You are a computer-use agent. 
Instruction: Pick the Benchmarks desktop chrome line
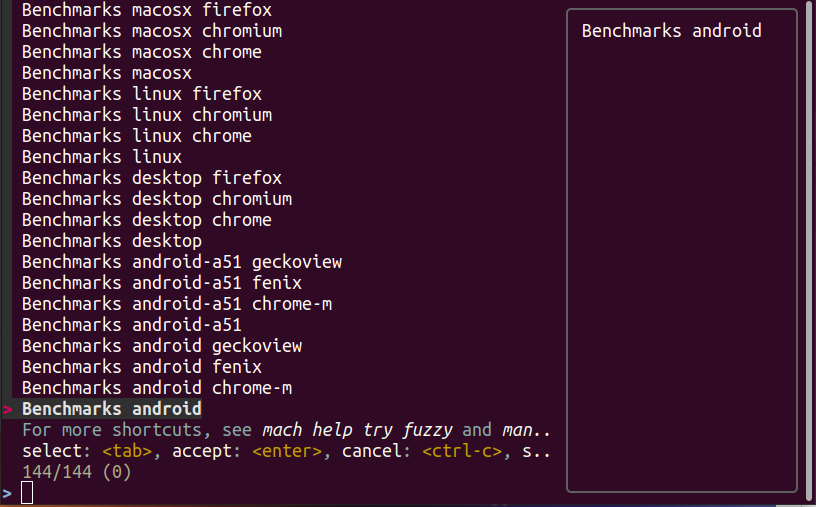(x=146, y=220)
